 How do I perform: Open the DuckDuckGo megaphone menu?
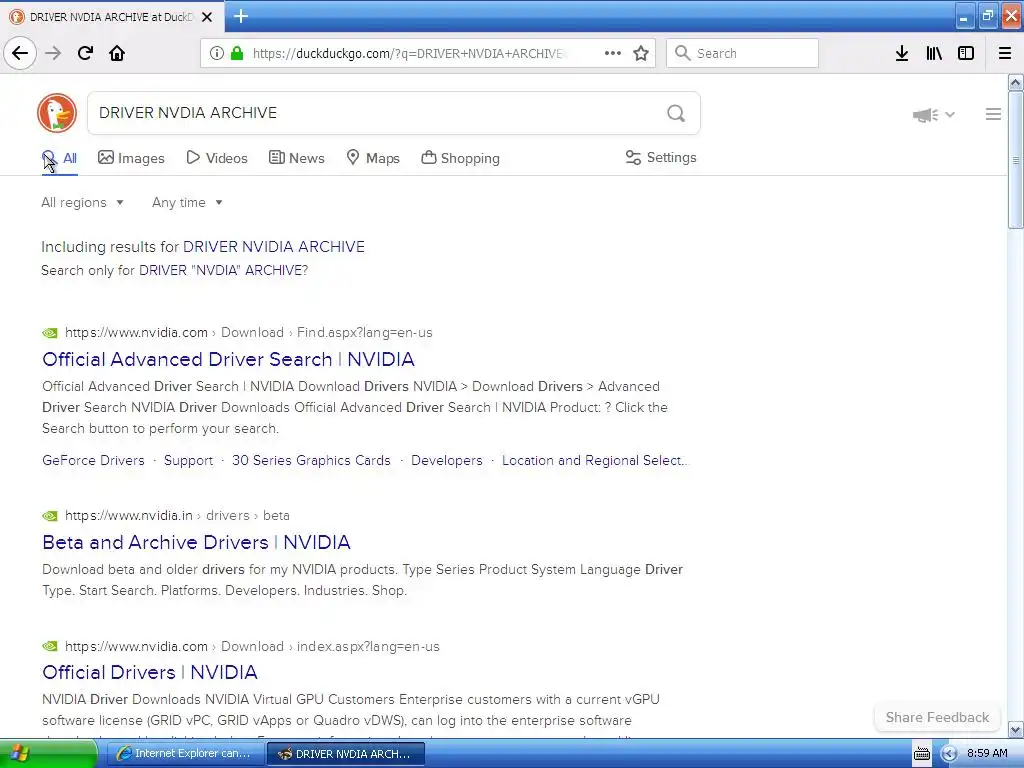(933, 115)
